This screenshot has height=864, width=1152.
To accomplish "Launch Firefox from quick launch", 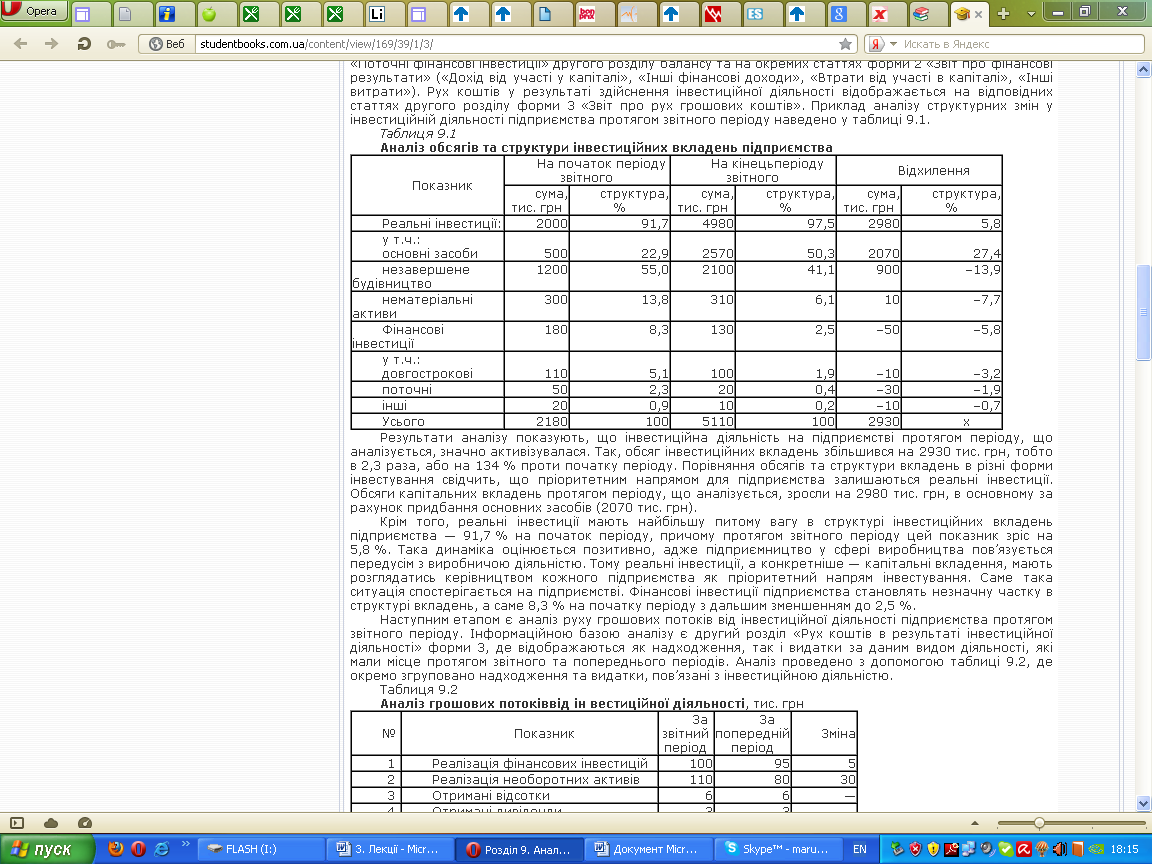I will click(115, 849).
